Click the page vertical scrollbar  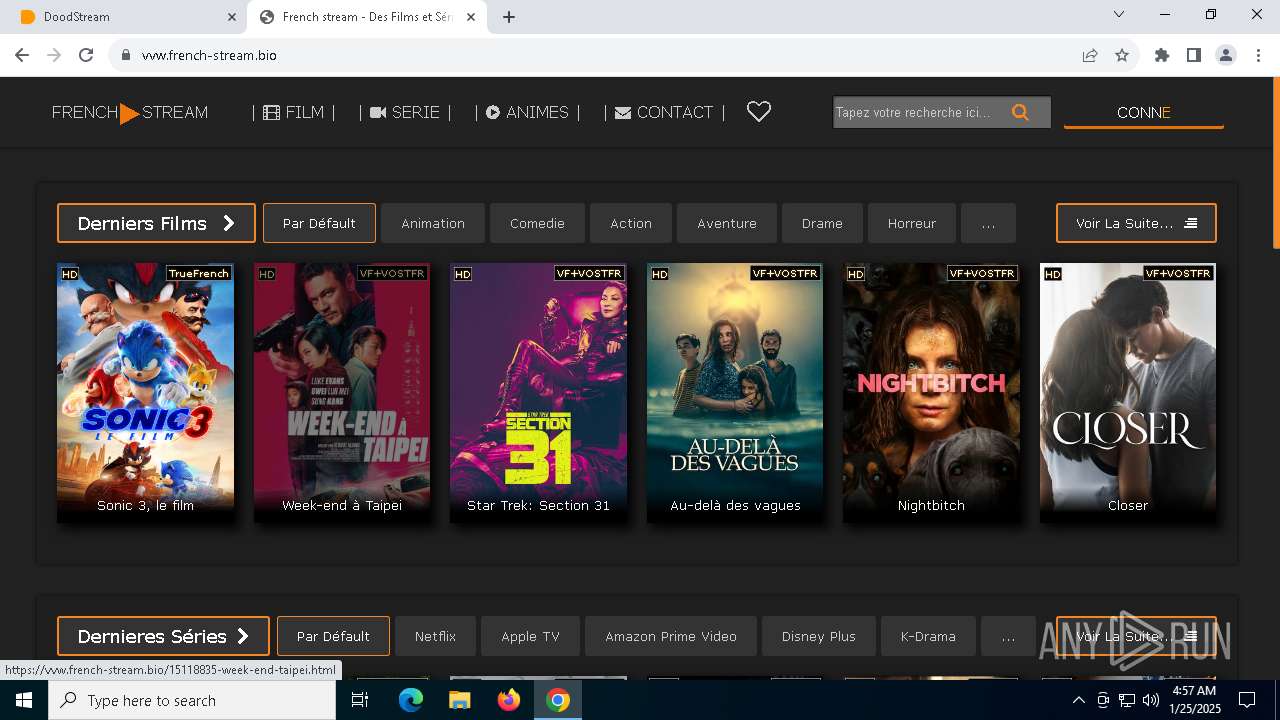(x=1274, y=165)
